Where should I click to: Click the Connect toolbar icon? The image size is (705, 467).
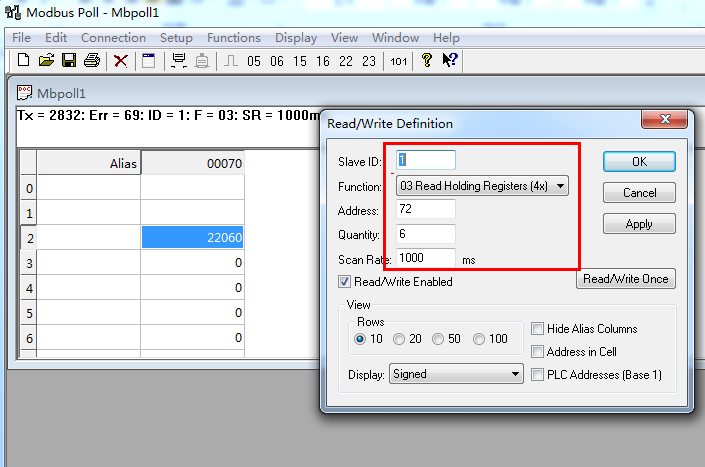(179, 61)
